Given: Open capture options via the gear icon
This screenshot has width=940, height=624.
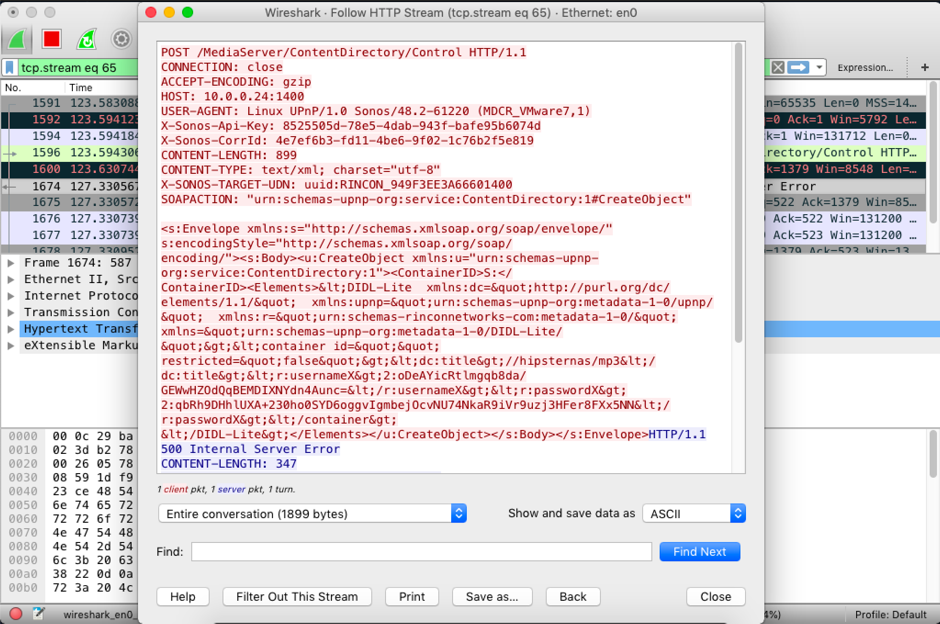Looking at the screenshot, I should pyautogui.click(x=121, y=40).
